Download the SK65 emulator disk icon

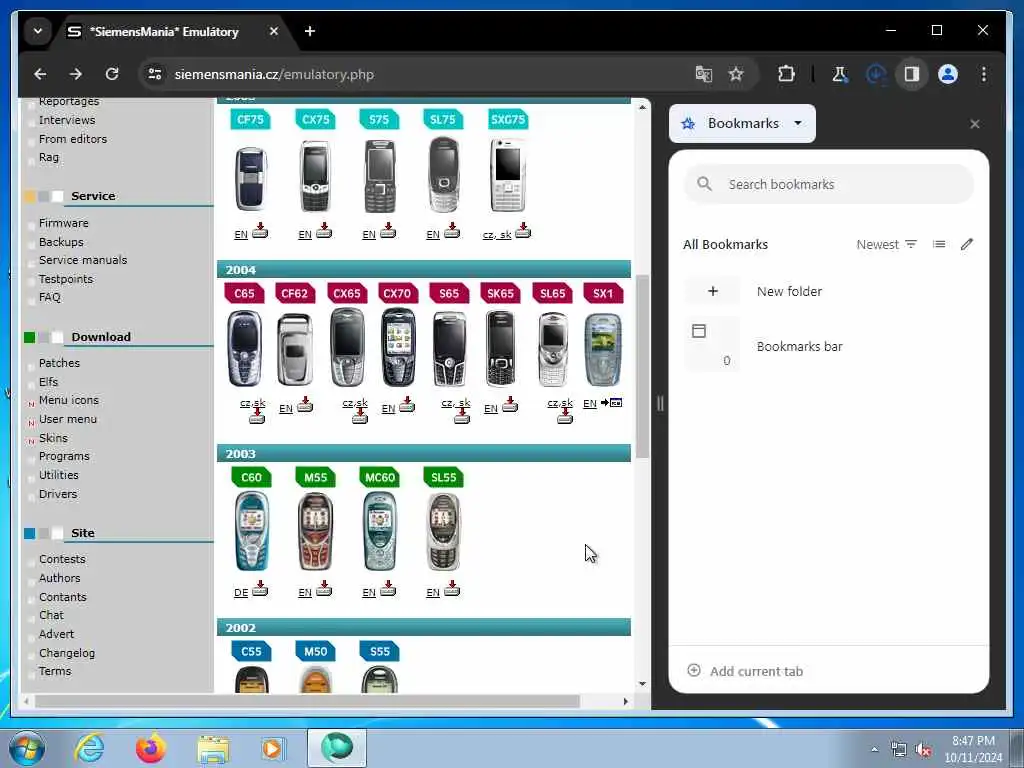[x=510, y=405]
